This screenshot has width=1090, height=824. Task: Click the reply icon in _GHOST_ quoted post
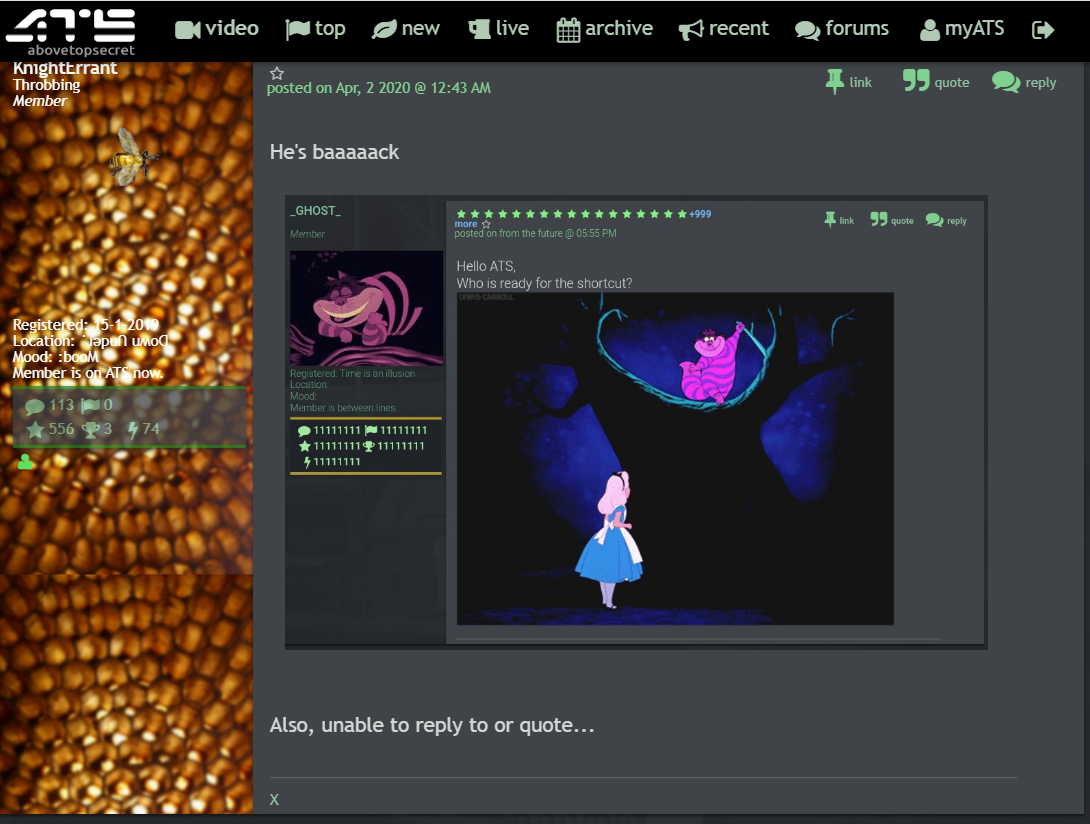coord(934,220)
